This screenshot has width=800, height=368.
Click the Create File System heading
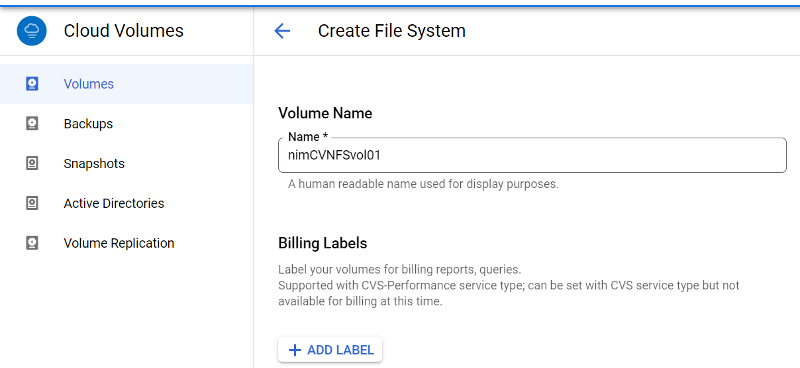click(x=392, y=31)
